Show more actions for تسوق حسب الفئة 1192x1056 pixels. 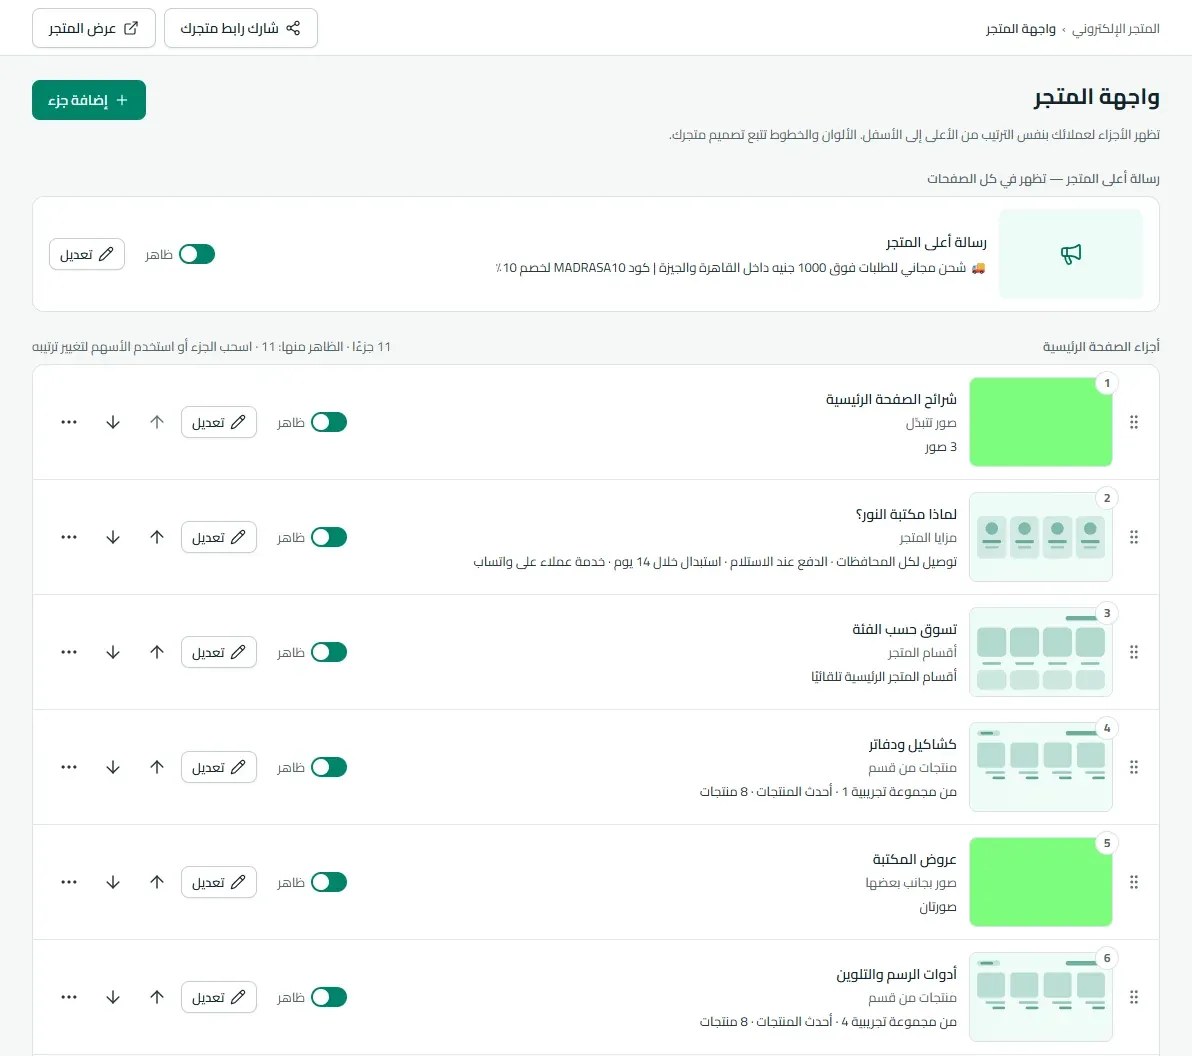[x=68, y=652]
